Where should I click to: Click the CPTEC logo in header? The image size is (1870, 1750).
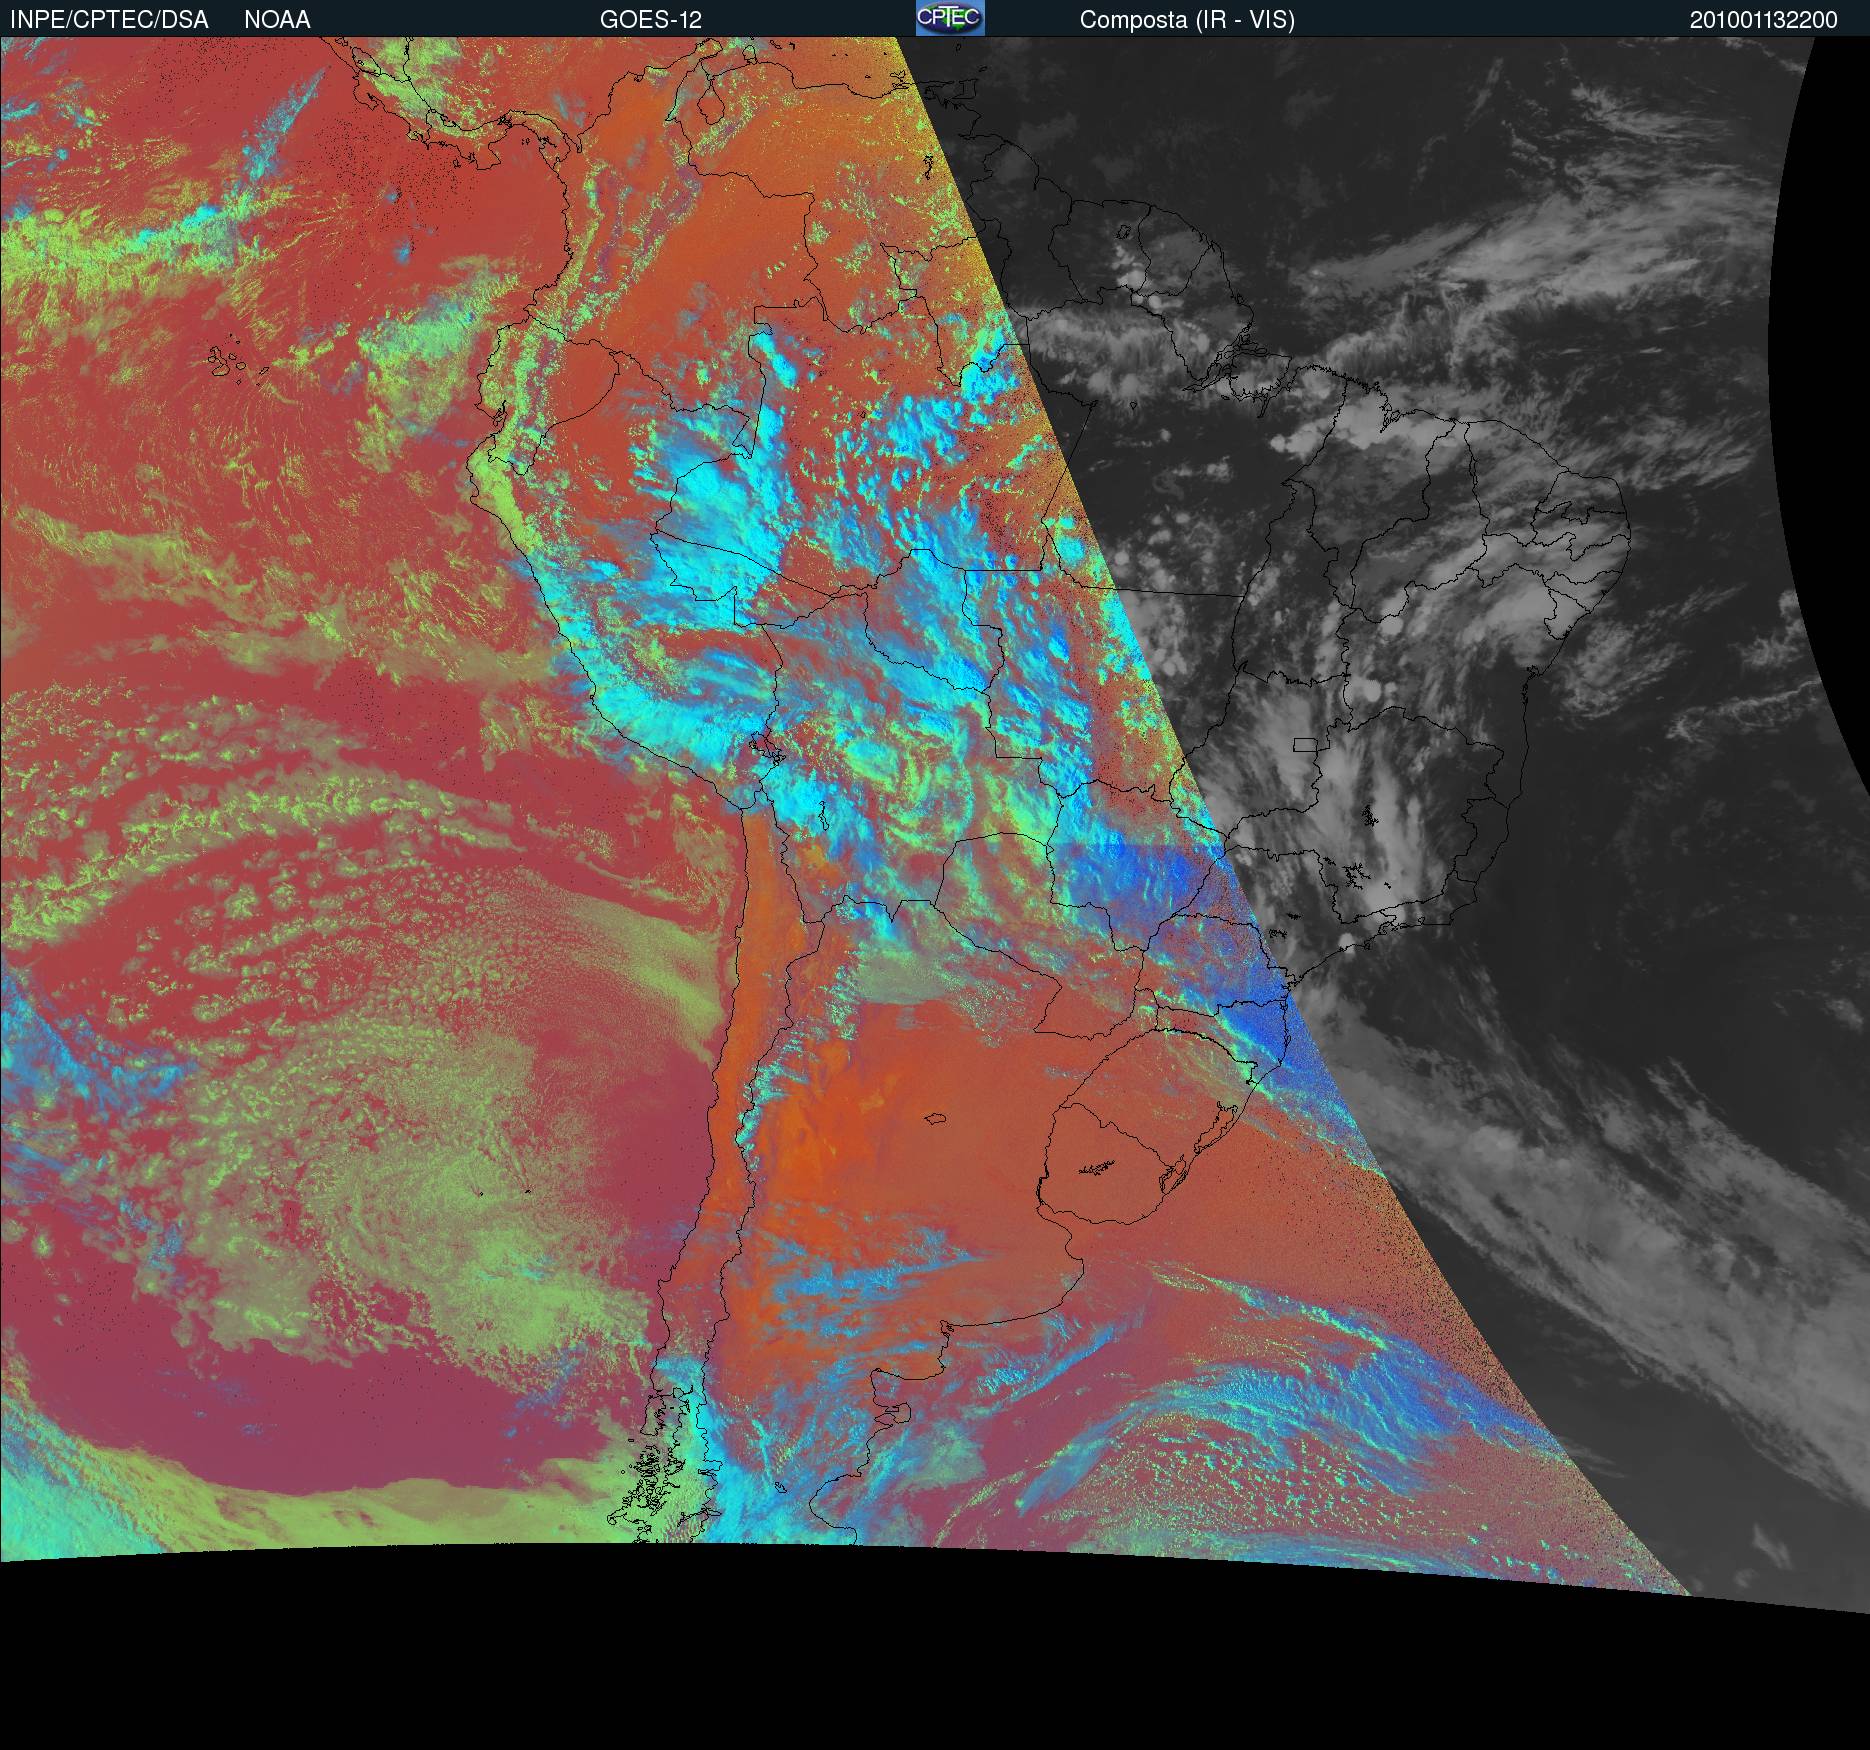950,18
